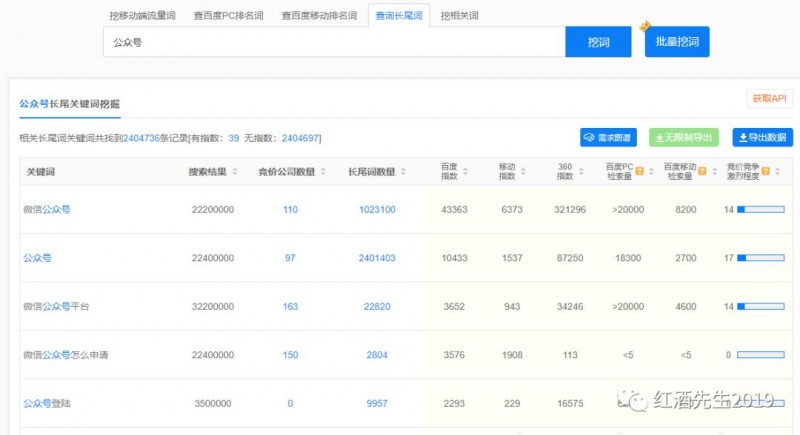Click the 挖词 search button
The width and height of the screenshot is (800, 435).
[x=598, y=42]
